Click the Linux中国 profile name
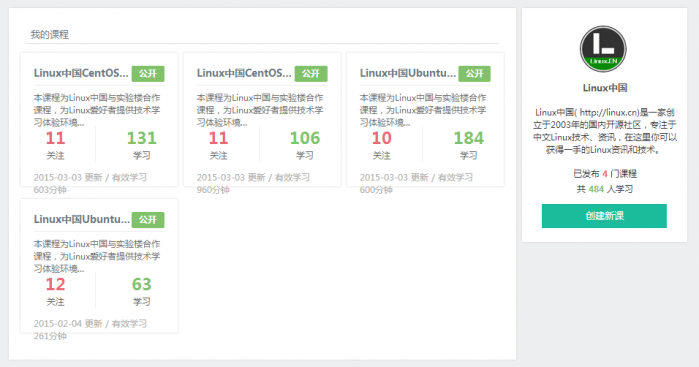 click(x=604, y=88)
